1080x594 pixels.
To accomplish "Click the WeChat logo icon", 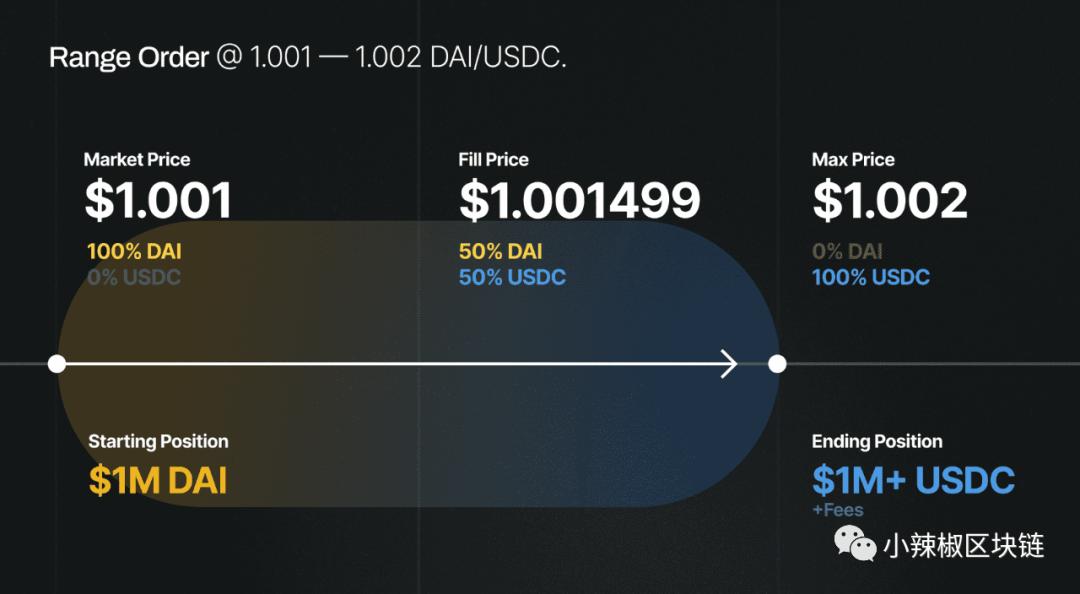I will point(855,544).
